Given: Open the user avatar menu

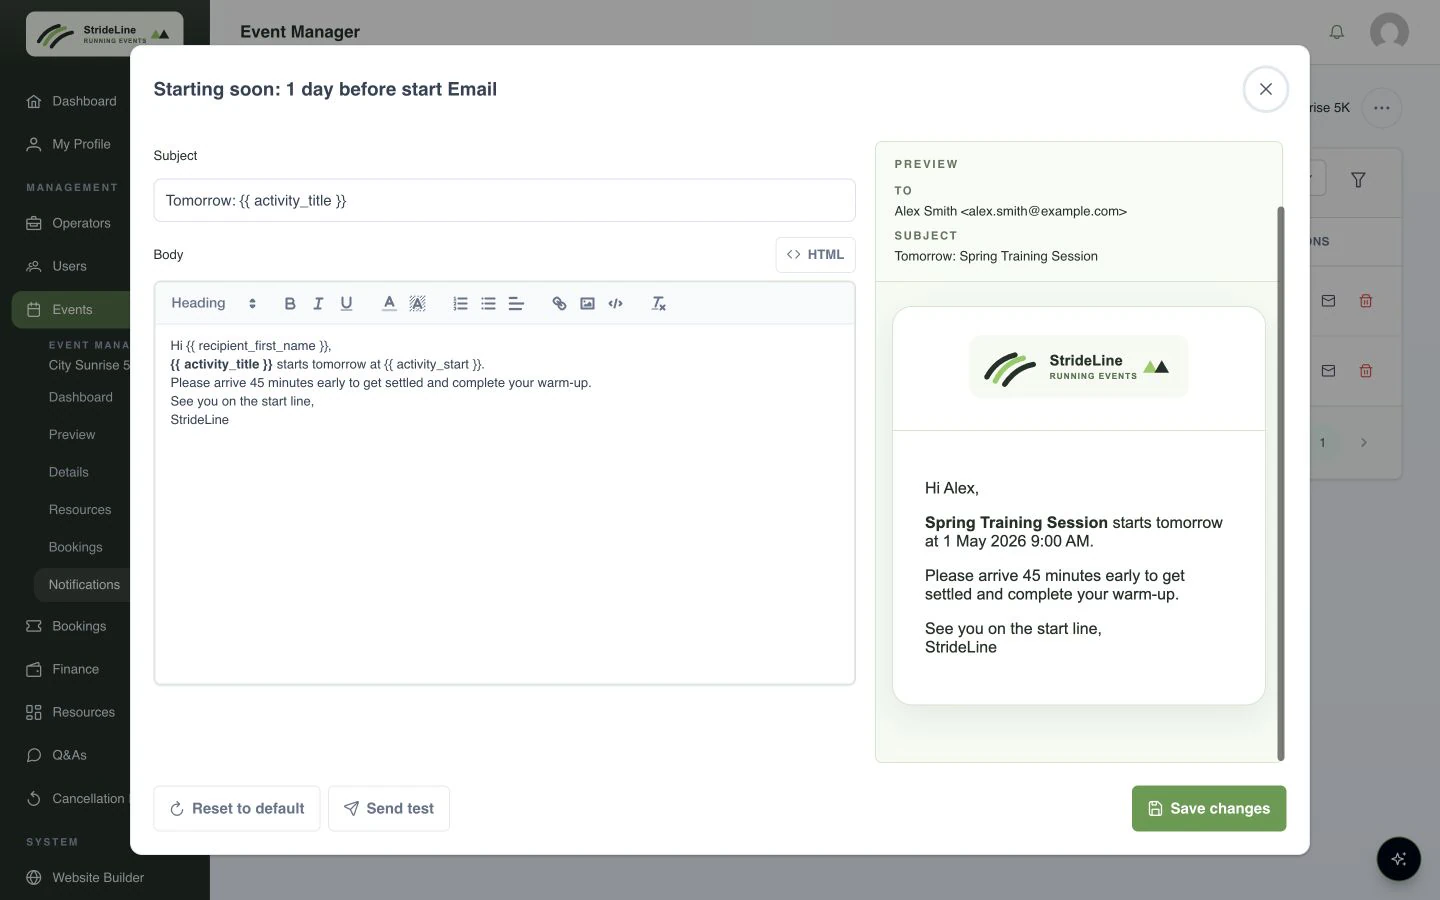Looking at the screenshot, I should click(x=1389, y=32).
